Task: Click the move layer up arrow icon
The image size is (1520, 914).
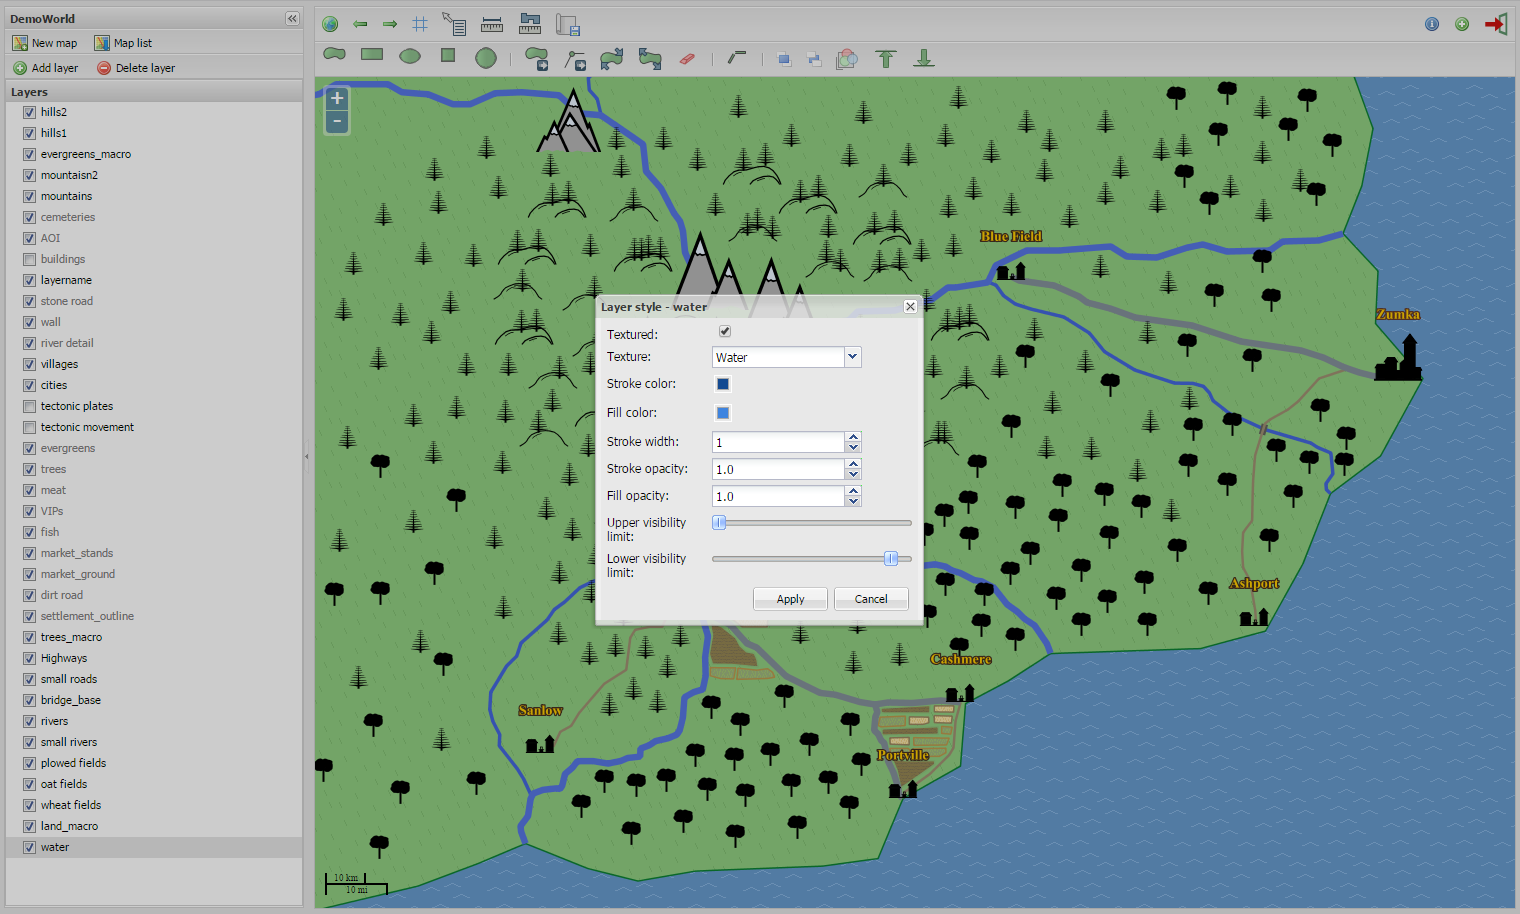Action: tap(886, 59)
